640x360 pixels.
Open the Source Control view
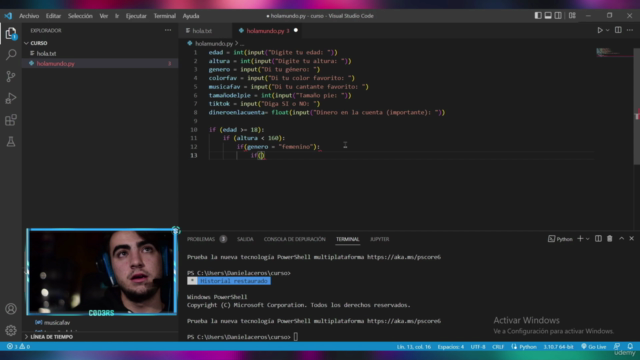(x=11, y=76)
